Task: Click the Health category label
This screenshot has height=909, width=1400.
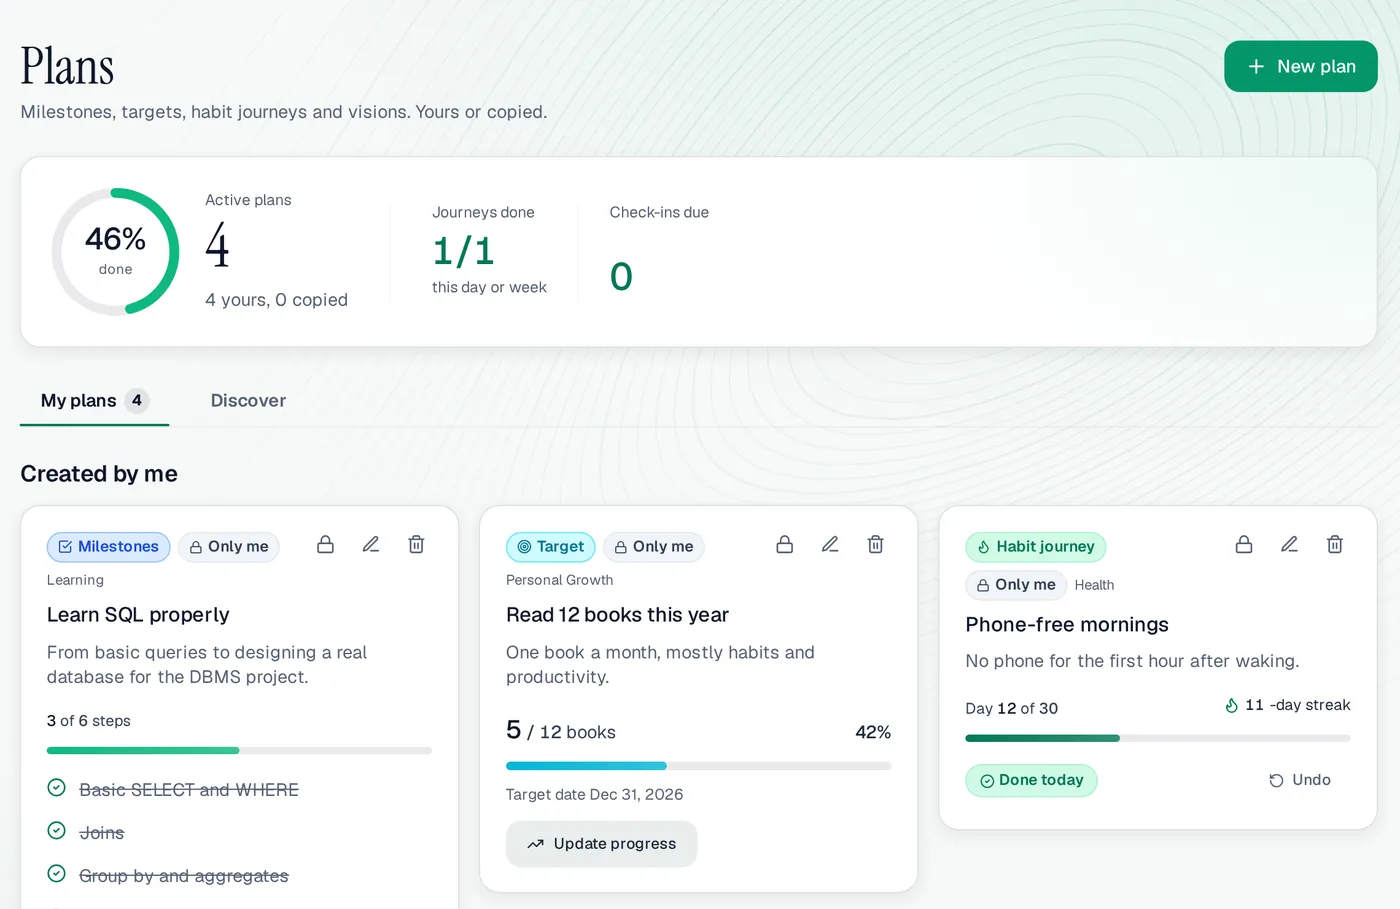Action: pos(1094,585)
